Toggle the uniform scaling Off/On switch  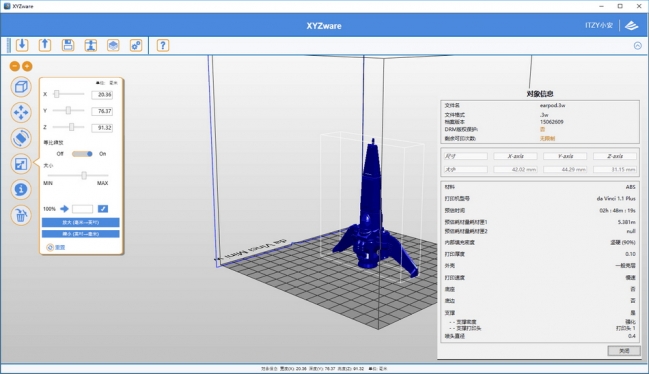coord(82,154)
